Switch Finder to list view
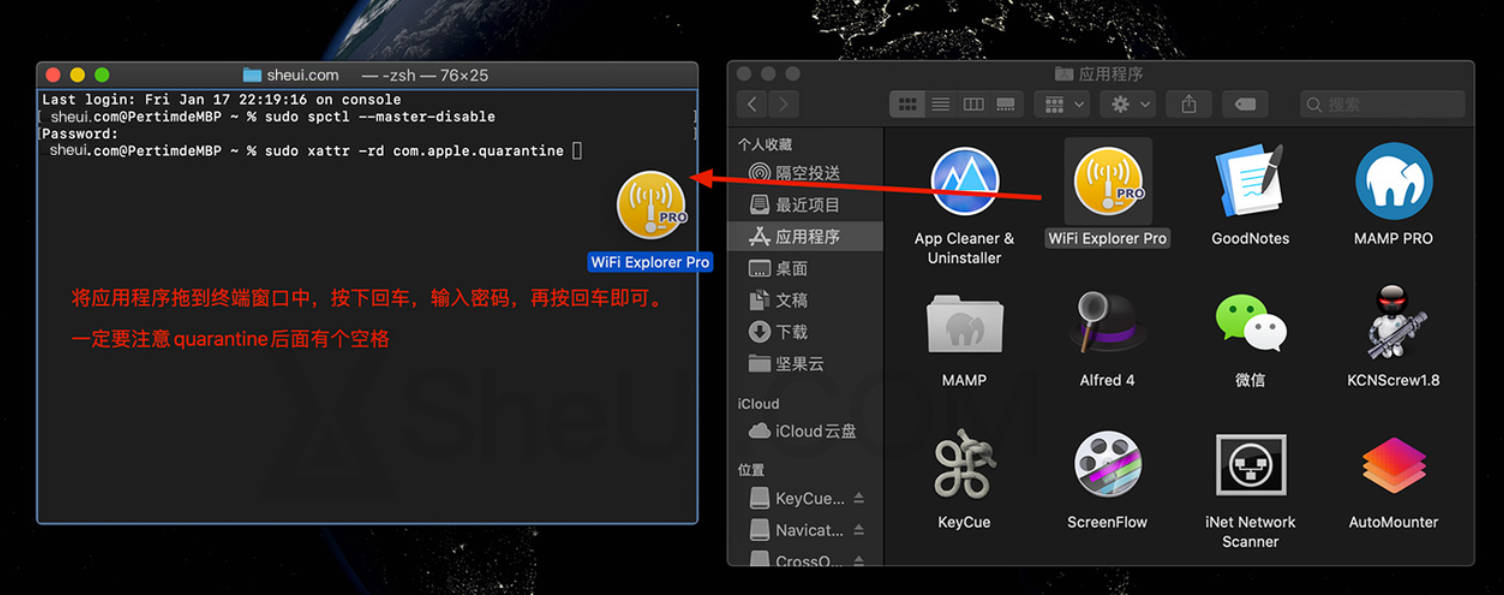Image resolution: width=1504 pixels, height=595 pixels. pyautogui.click(x=940, y=104)
